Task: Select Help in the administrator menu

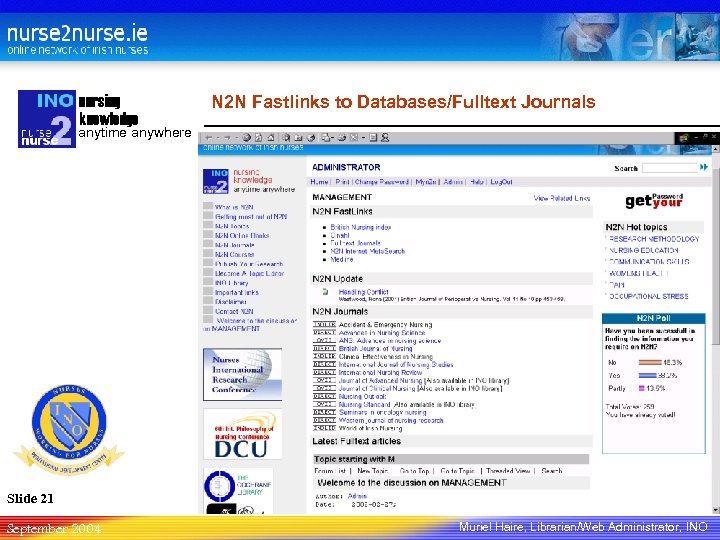Action: pyautogui.click(x=477, y=182)
